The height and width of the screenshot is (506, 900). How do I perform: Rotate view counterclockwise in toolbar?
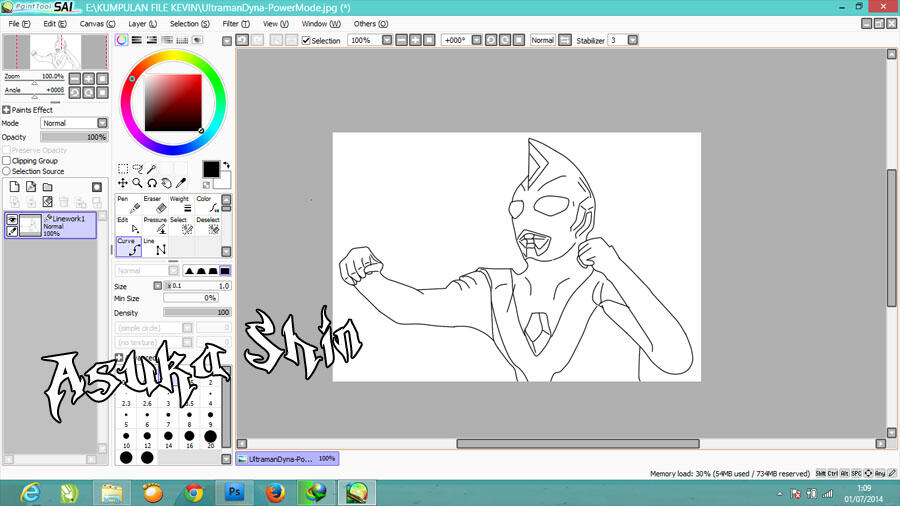tap(491, 40)
